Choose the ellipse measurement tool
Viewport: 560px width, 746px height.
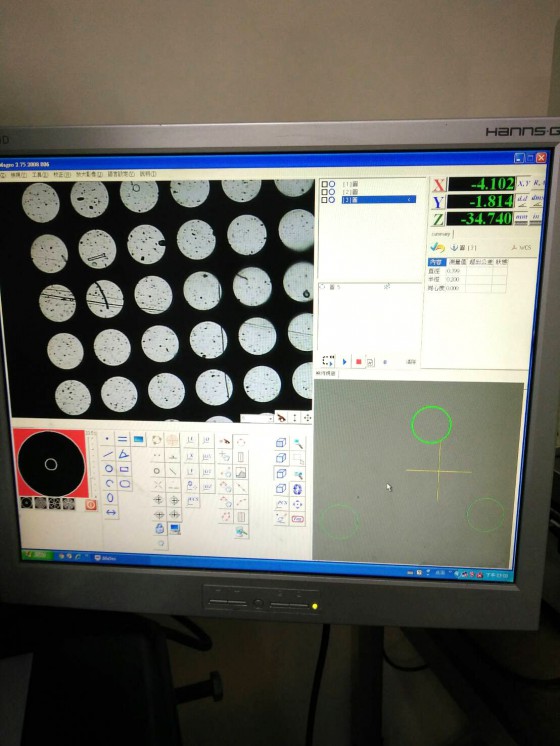(110, 498)
